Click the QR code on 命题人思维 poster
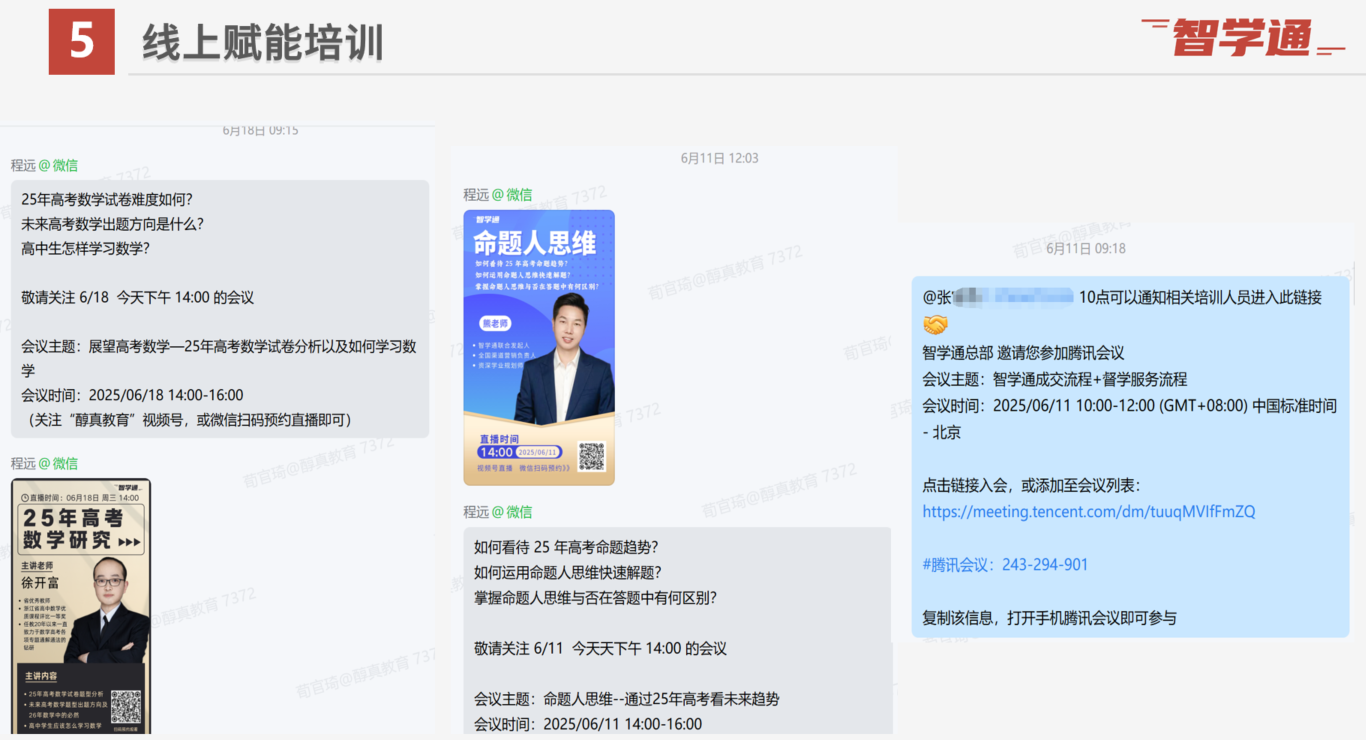This screenshot has width=1366, height=740. click(x=591, y=457)
